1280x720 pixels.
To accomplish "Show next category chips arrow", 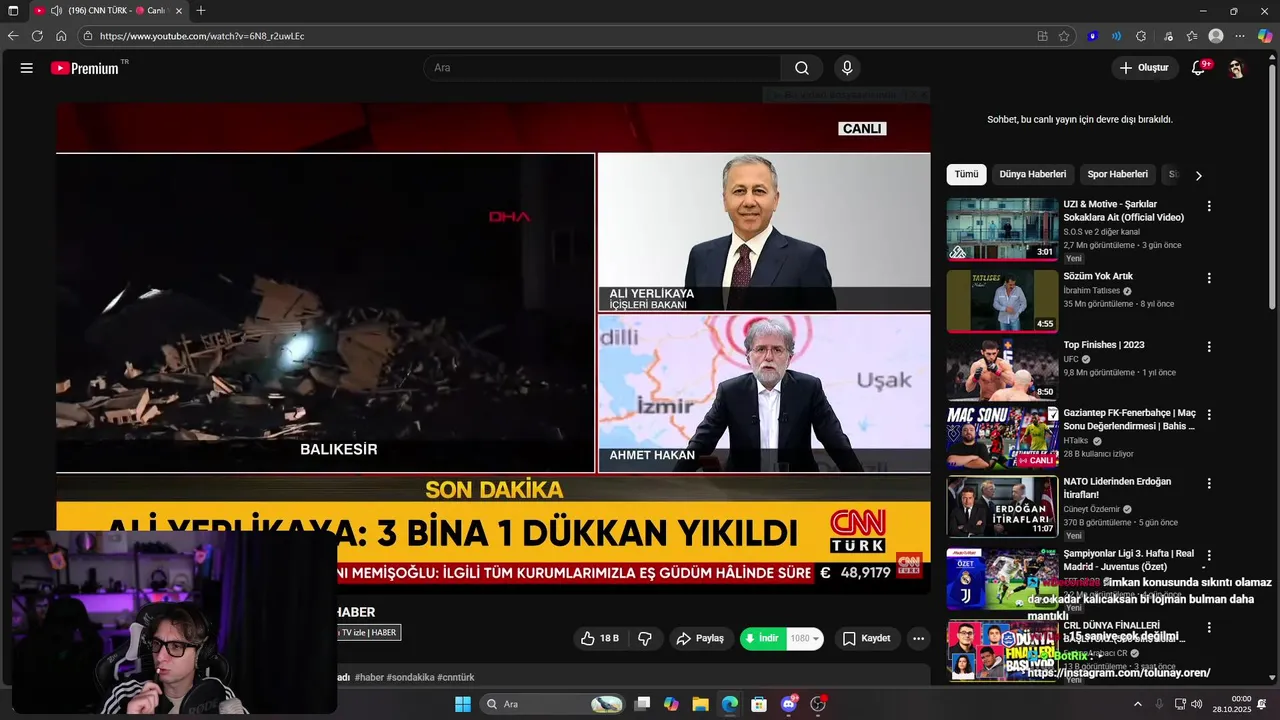I will coord(1198,175).
